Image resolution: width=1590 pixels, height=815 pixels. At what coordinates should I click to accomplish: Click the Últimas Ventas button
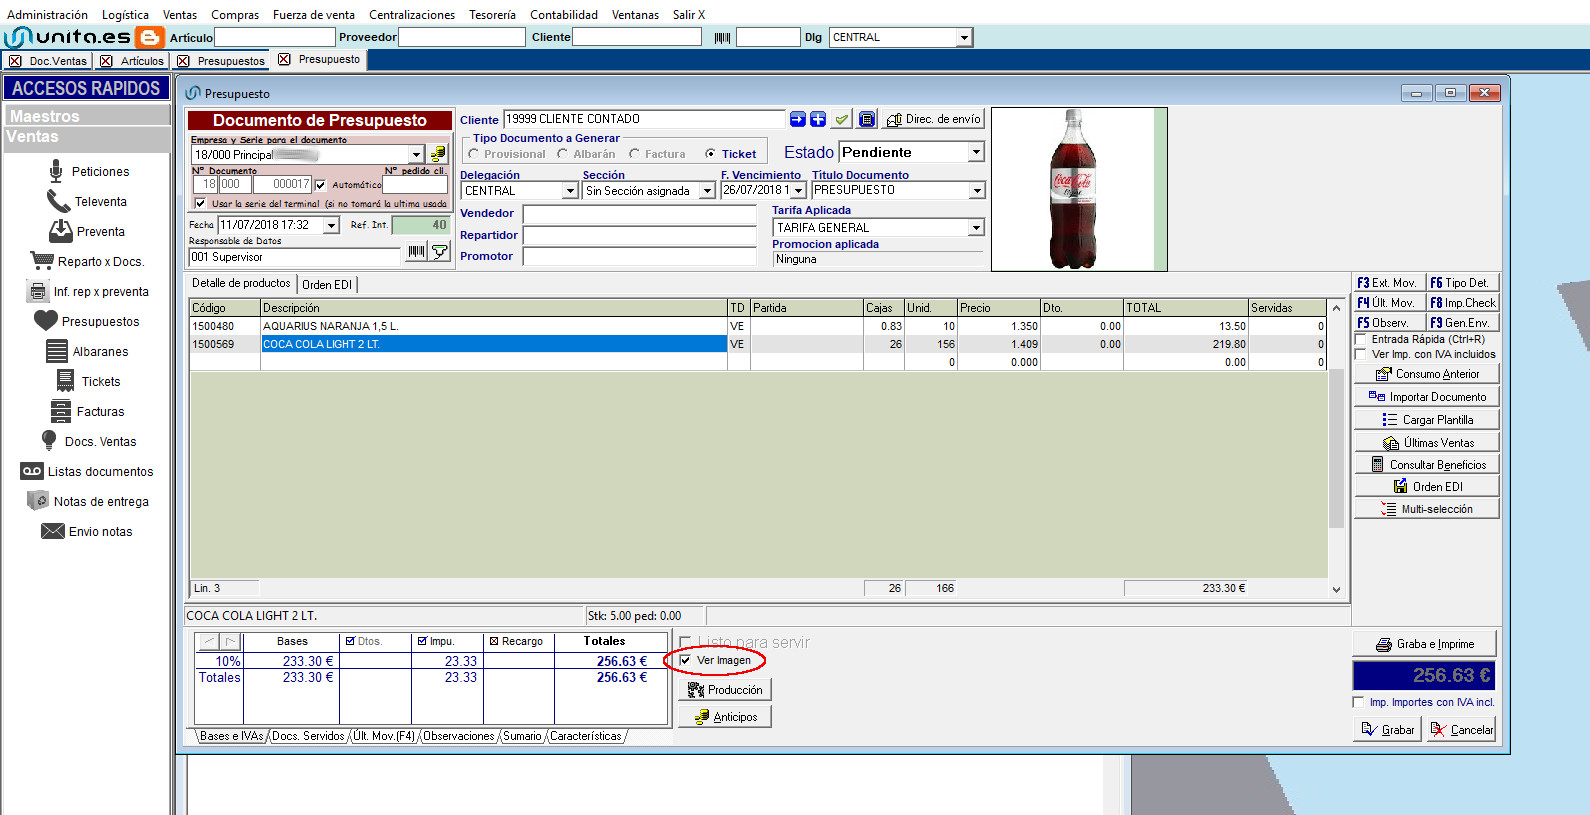point(1427,443)
